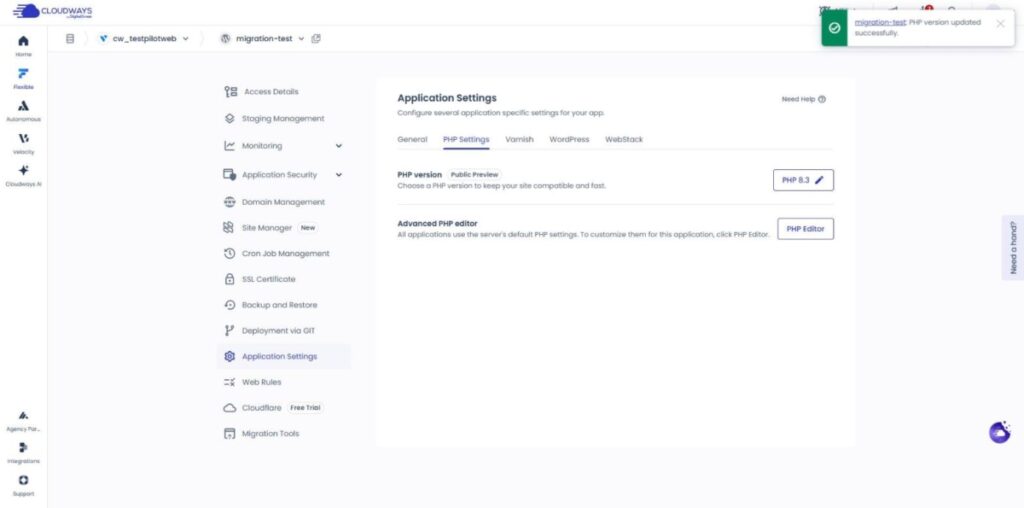Click the Access Details icon

click(231, 92)
